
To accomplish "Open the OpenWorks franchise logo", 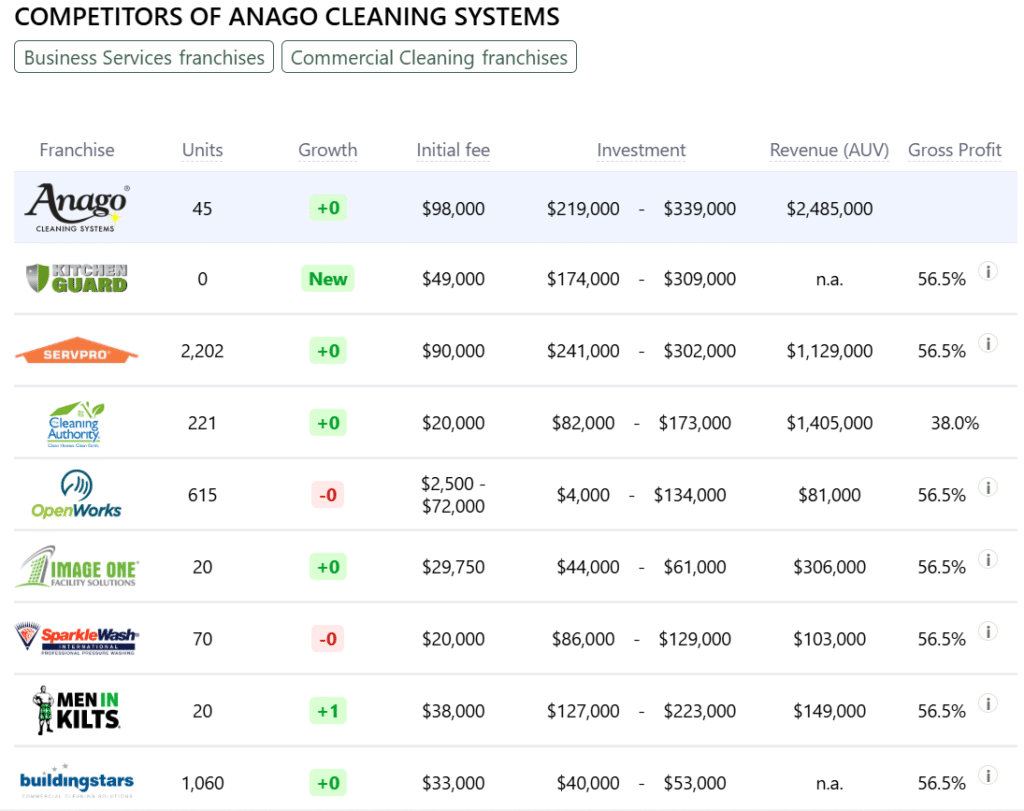I will tap(76, 494).
